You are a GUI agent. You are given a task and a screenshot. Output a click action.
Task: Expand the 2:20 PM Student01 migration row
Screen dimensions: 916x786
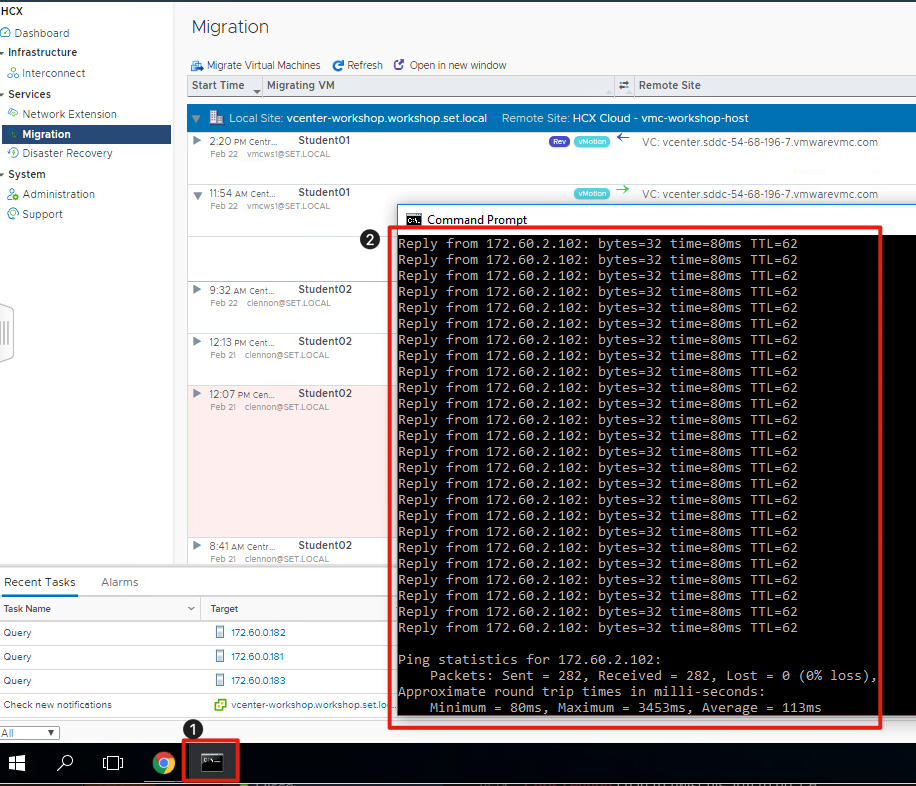pyautogui.click(x=197, y=141)
